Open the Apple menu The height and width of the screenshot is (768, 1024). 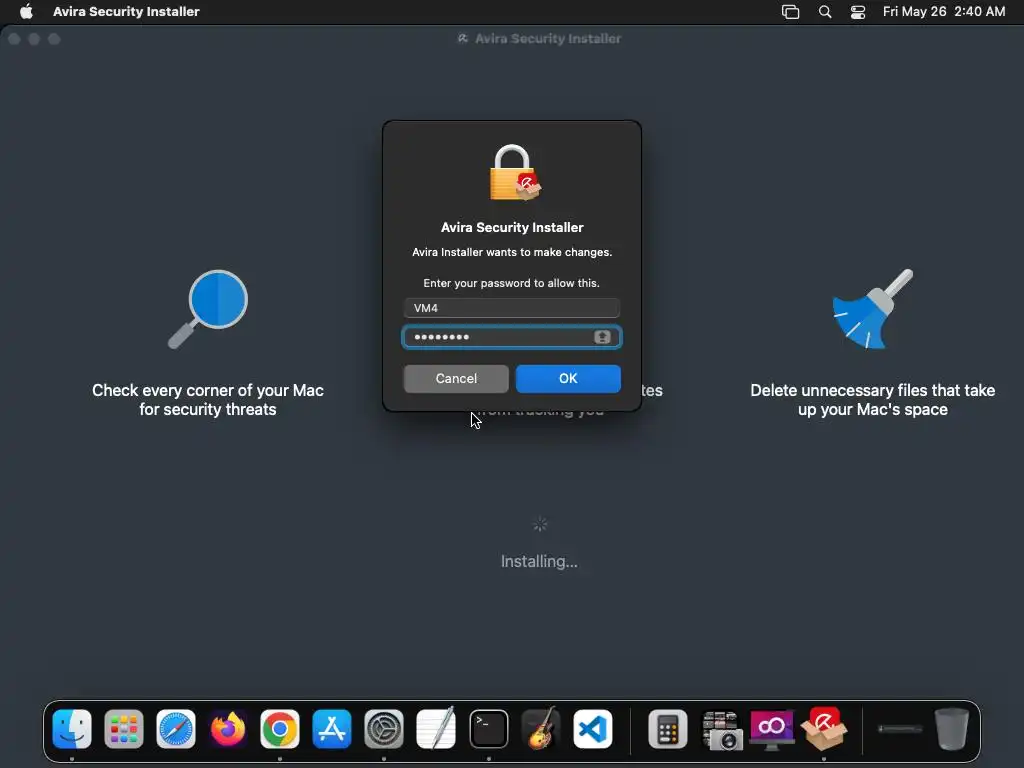(26, 11)
